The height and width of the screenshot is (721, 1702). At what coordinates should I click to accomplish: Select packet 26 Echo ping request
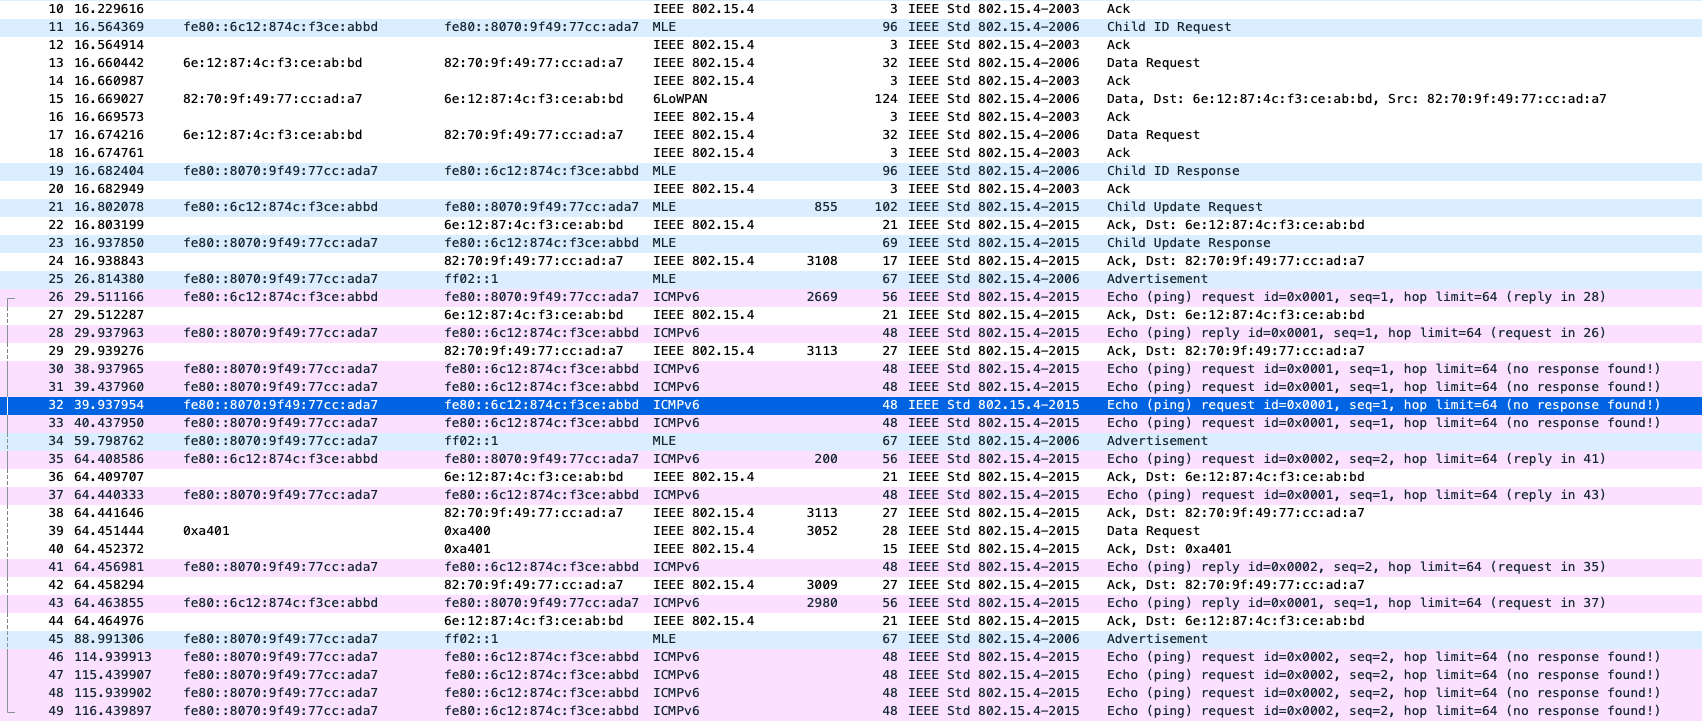click(x=851, y=297)
